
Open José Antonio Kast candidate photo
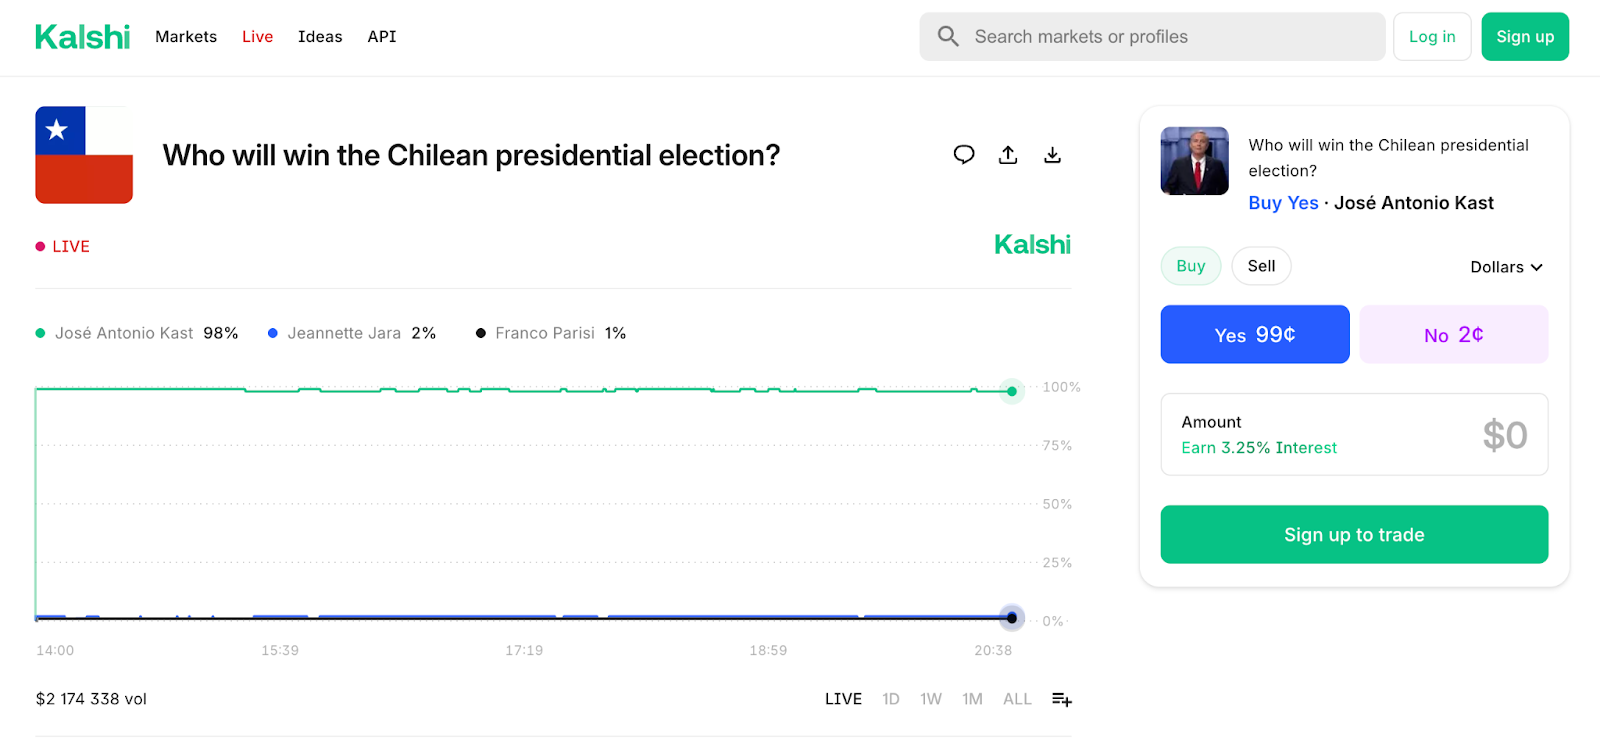(1194, 161)
